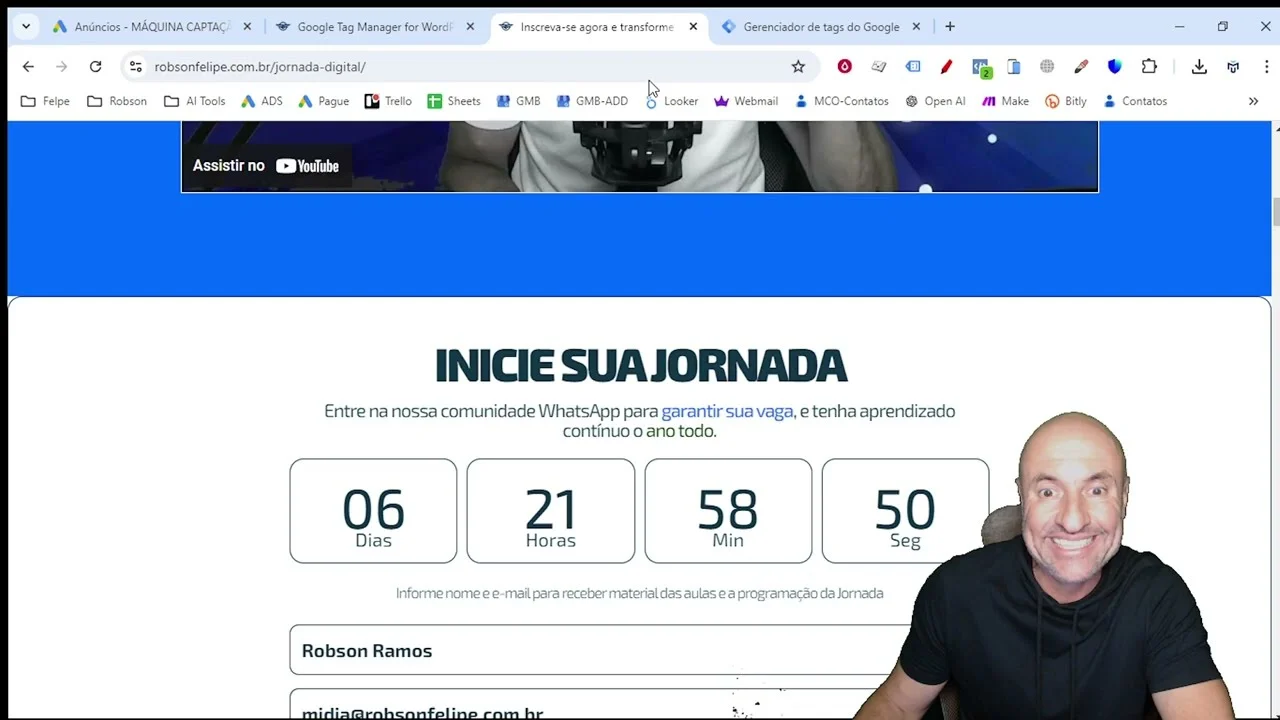The width and height of the screenshot is (1280, 720).
Task: Show more bookmarks with the chevron
Action: pyautogui.click(x=1253, y=101)
